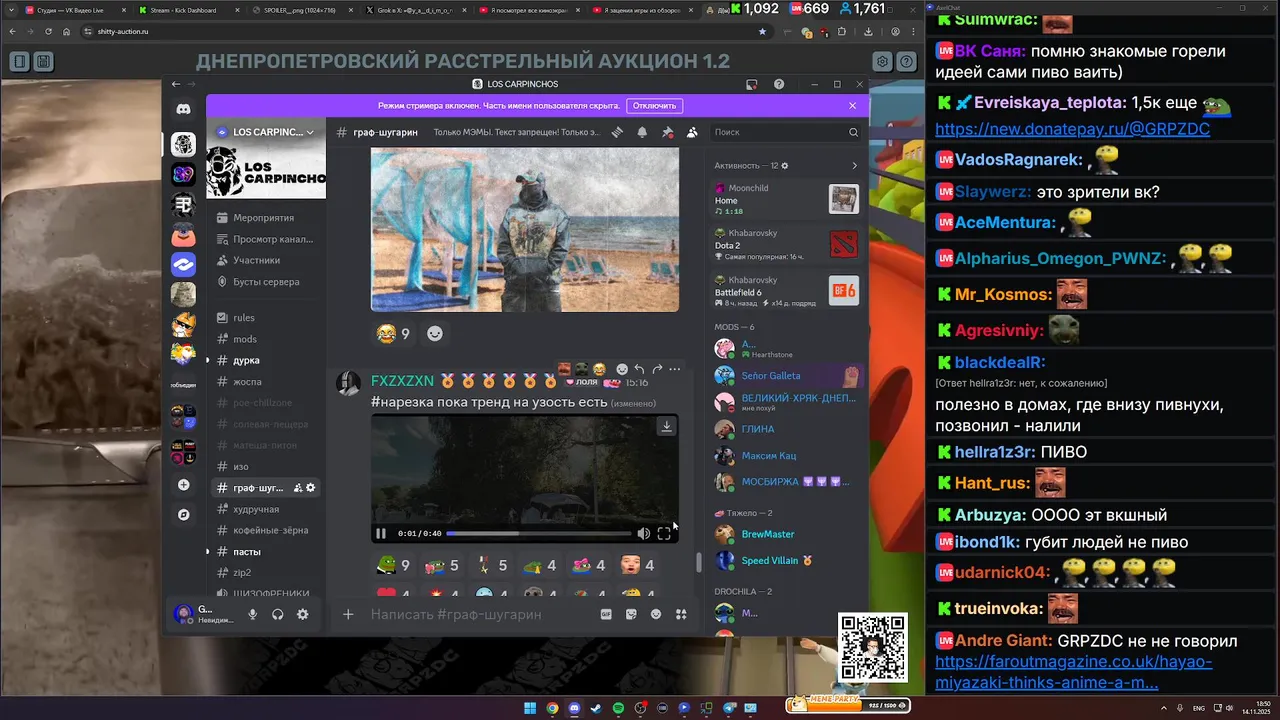Screen dimensions: 1280x720
Task: Expand LOS CARPINCHOS server dropdown
Action: point(310,132)
